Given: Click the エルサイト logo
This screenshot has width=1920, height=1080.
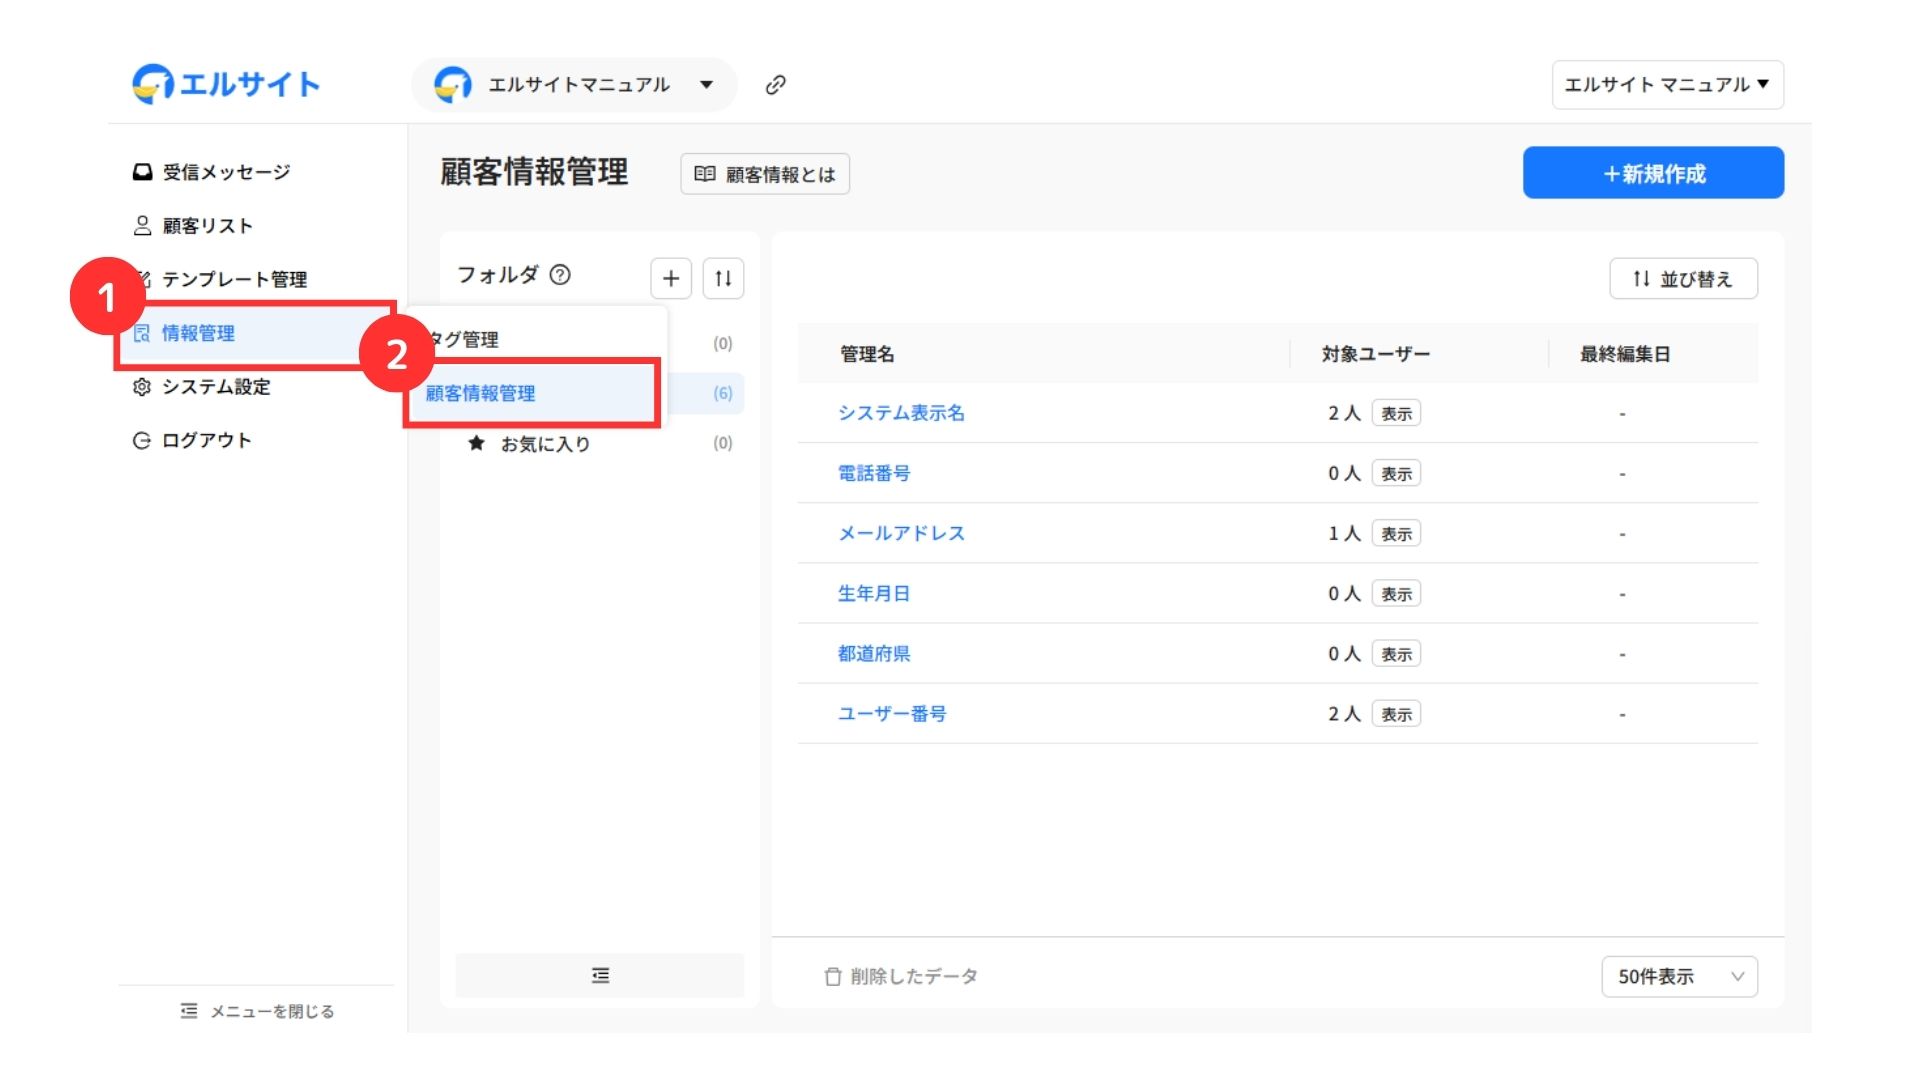Looking at the screenshot, I should click(x=226, y=85).
